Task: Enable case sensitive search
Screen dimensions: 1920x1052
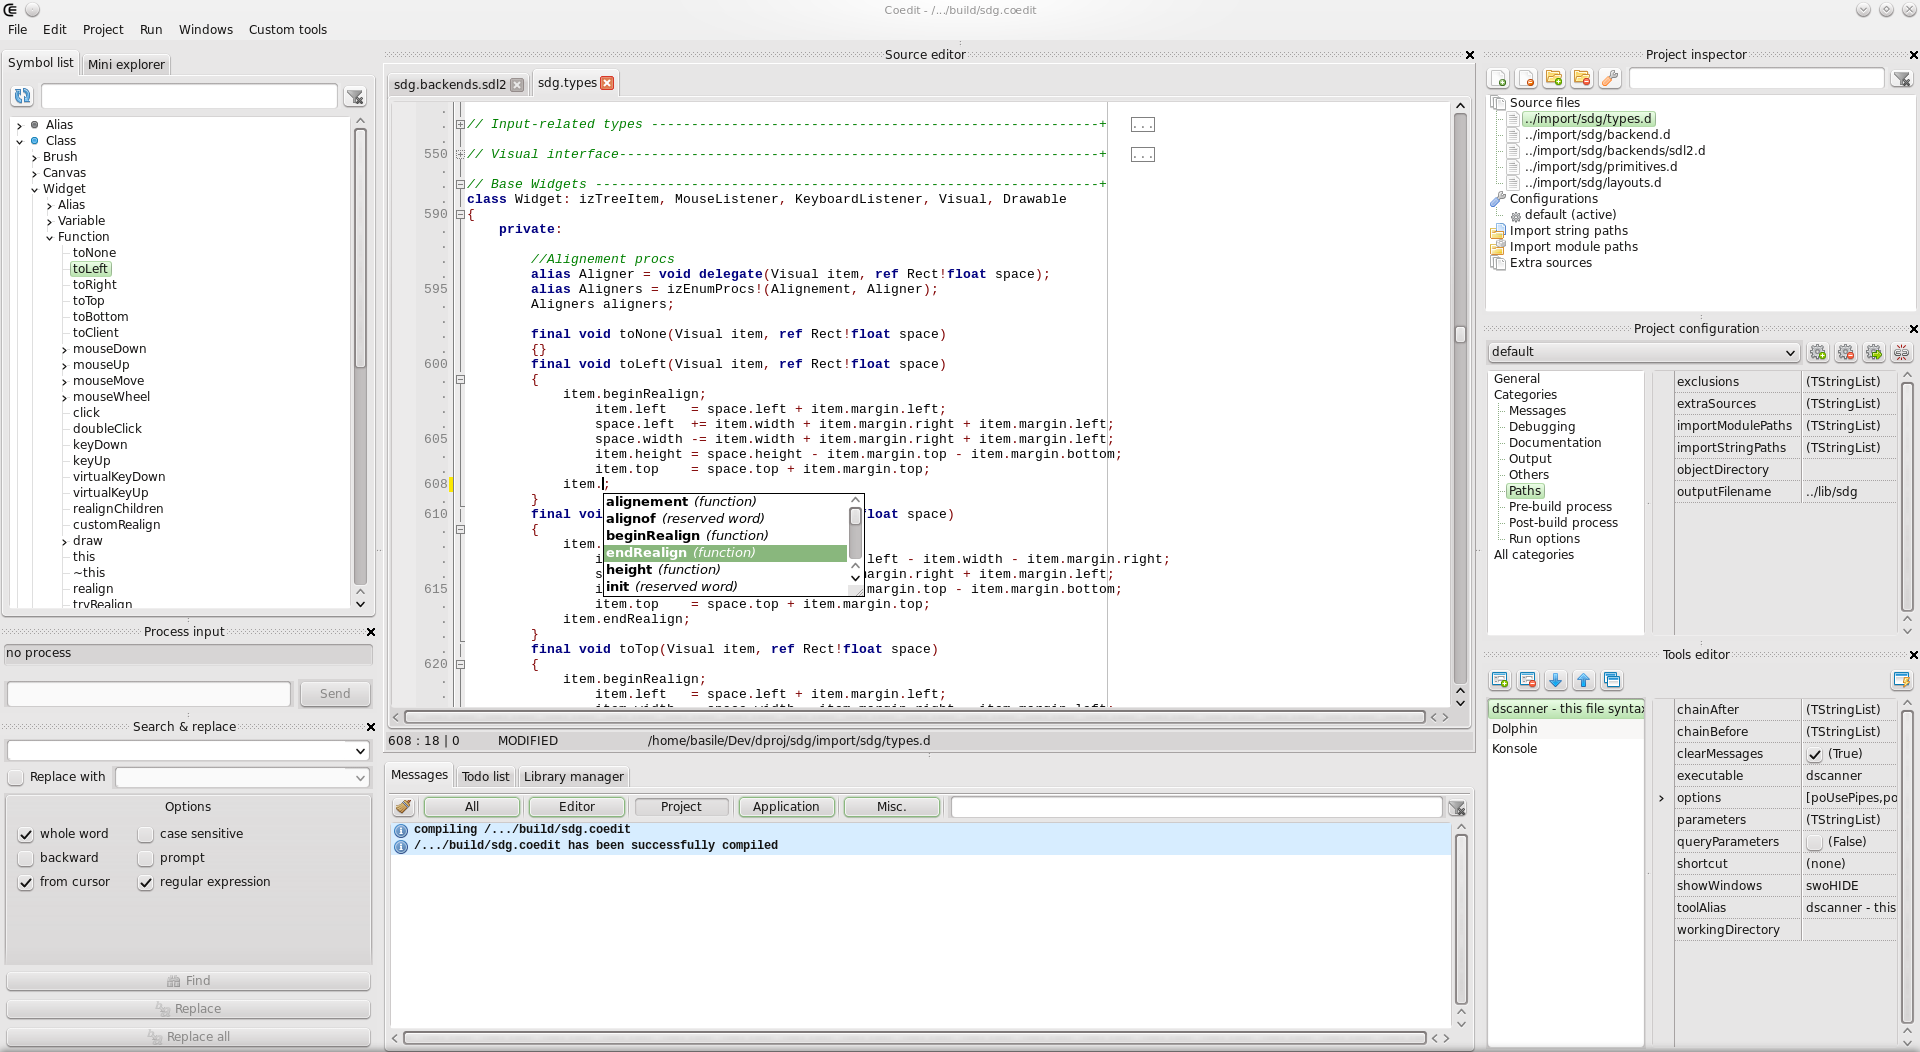Action: pos(146,834)
